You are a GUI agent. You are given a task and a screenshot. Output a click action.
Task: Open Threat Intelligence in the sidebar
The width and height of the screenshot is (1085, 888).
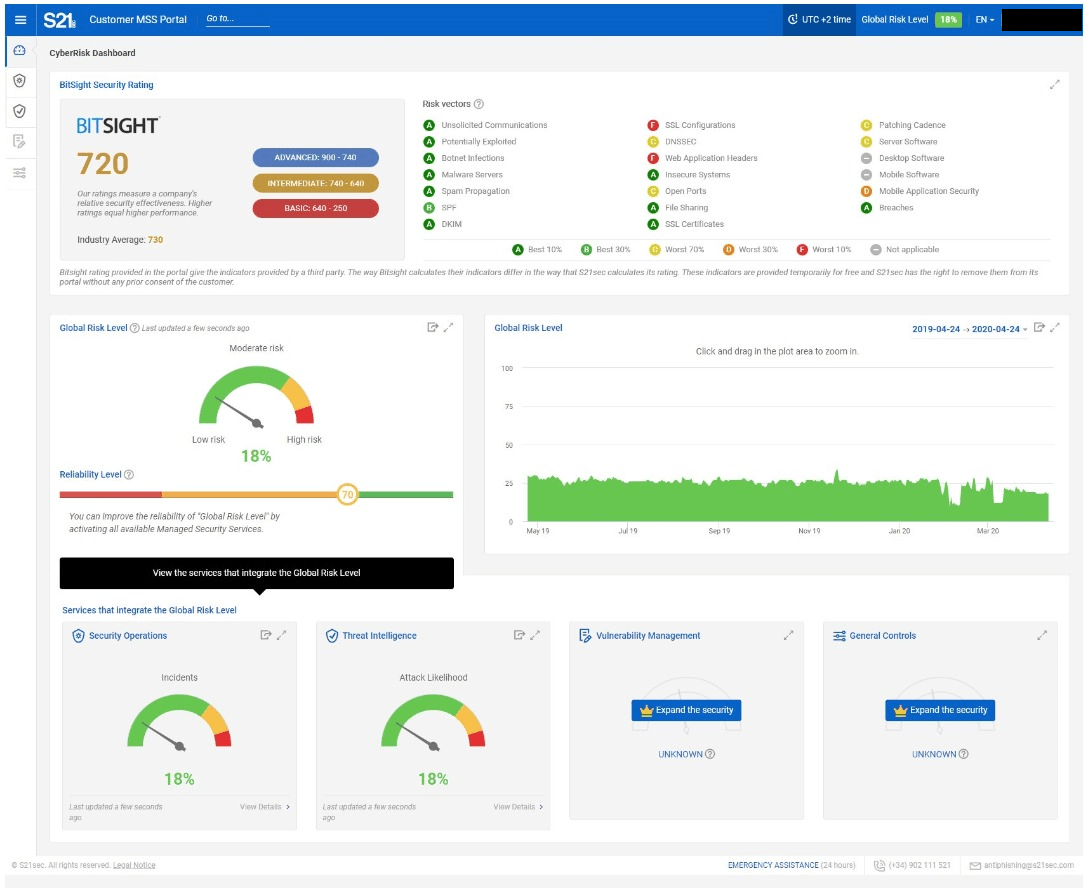pos(19,111)
